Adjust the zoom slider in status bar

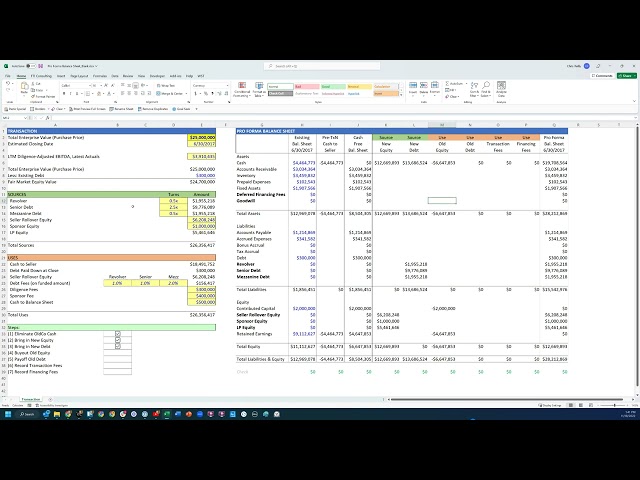click(615, 405)
